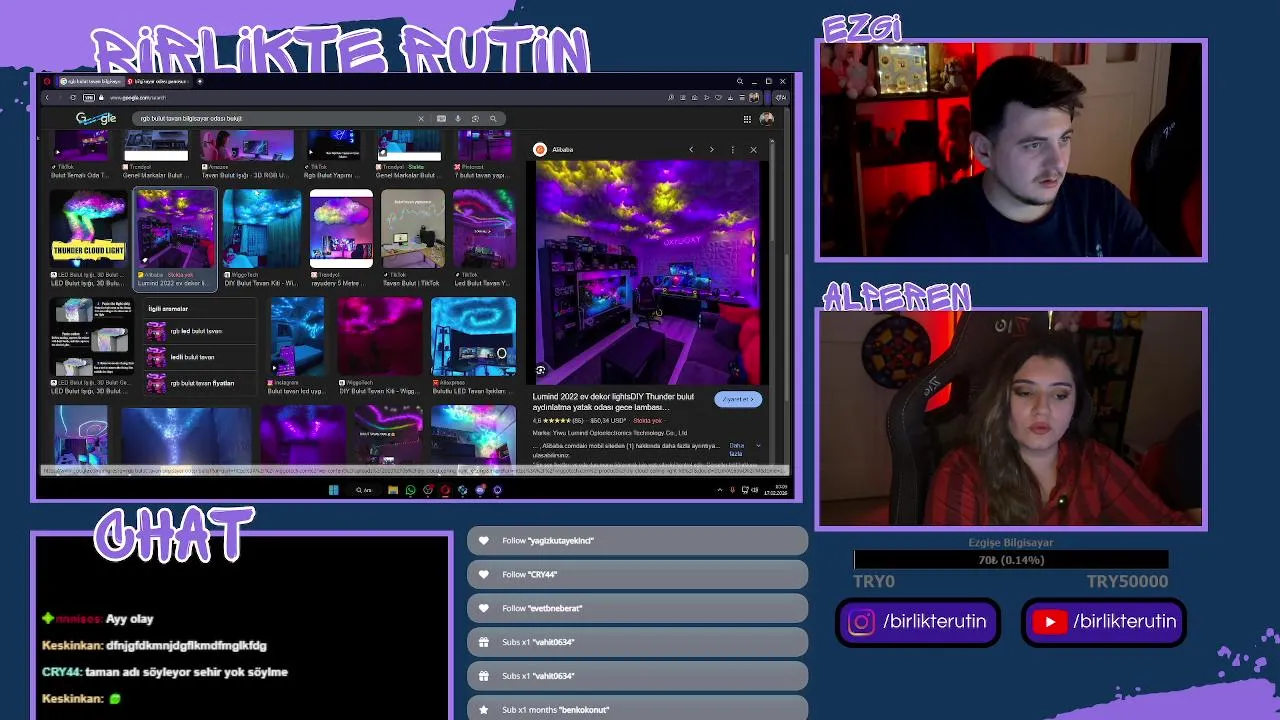Open the browser tab-search magnifier icon

[740, 81]
